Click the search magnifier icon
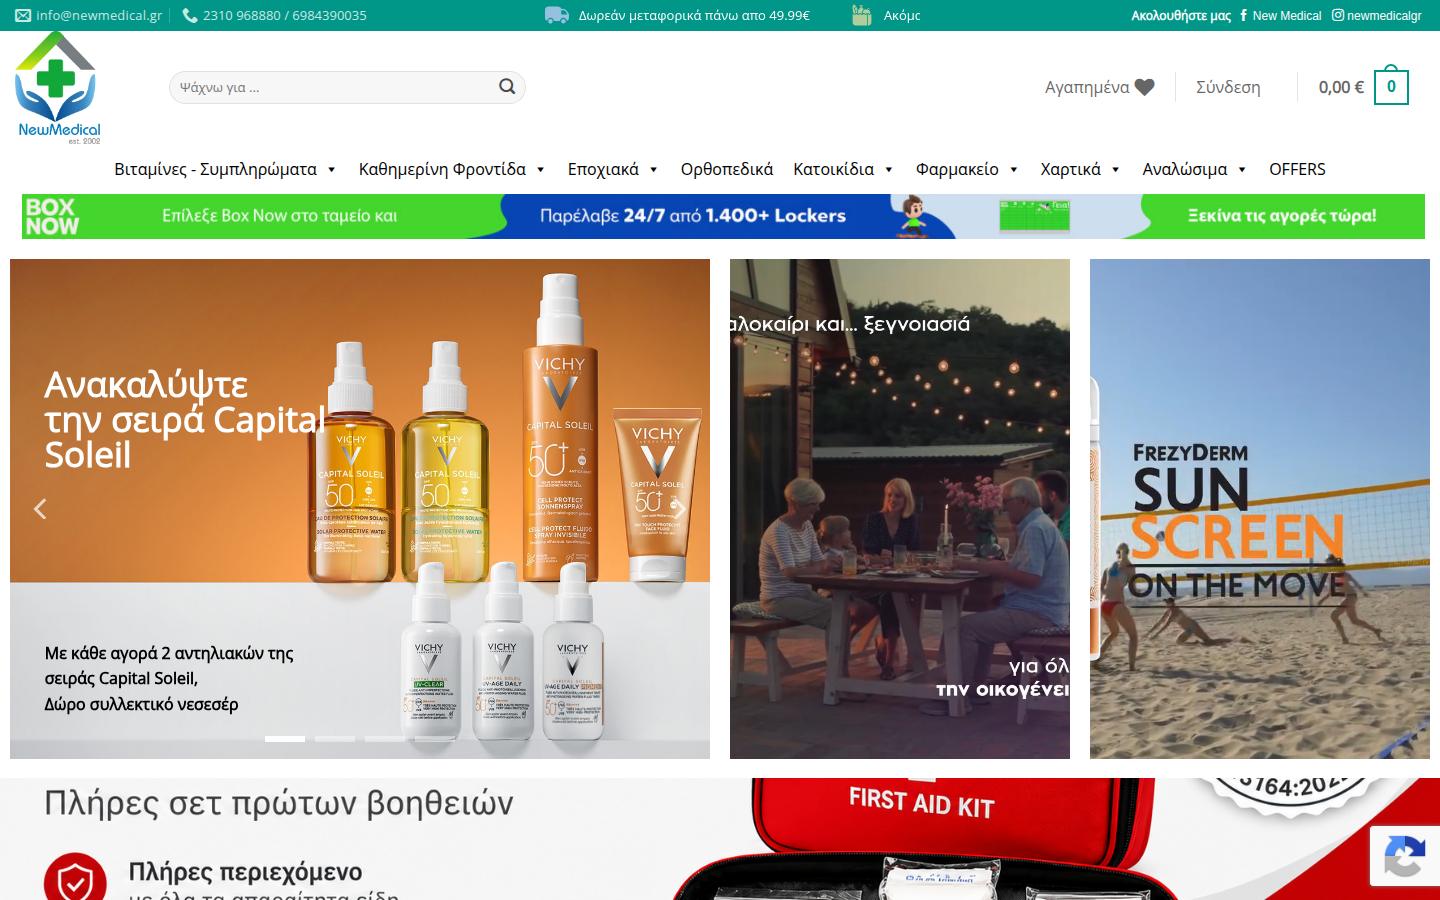The image size is (1440, 900). pos(507,87)
